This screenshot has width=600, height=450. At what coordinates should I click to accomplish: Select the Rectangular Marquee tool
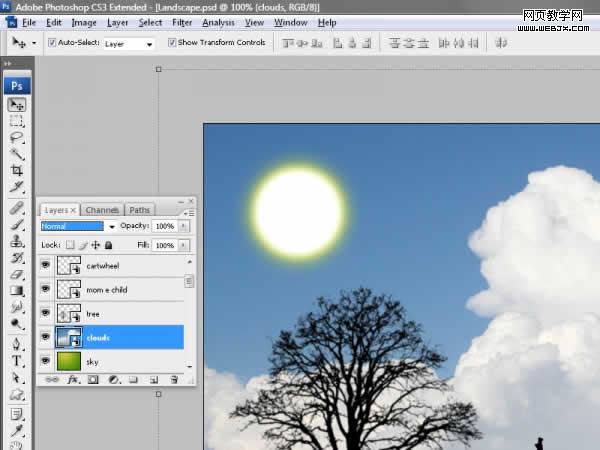coord(17,121)
